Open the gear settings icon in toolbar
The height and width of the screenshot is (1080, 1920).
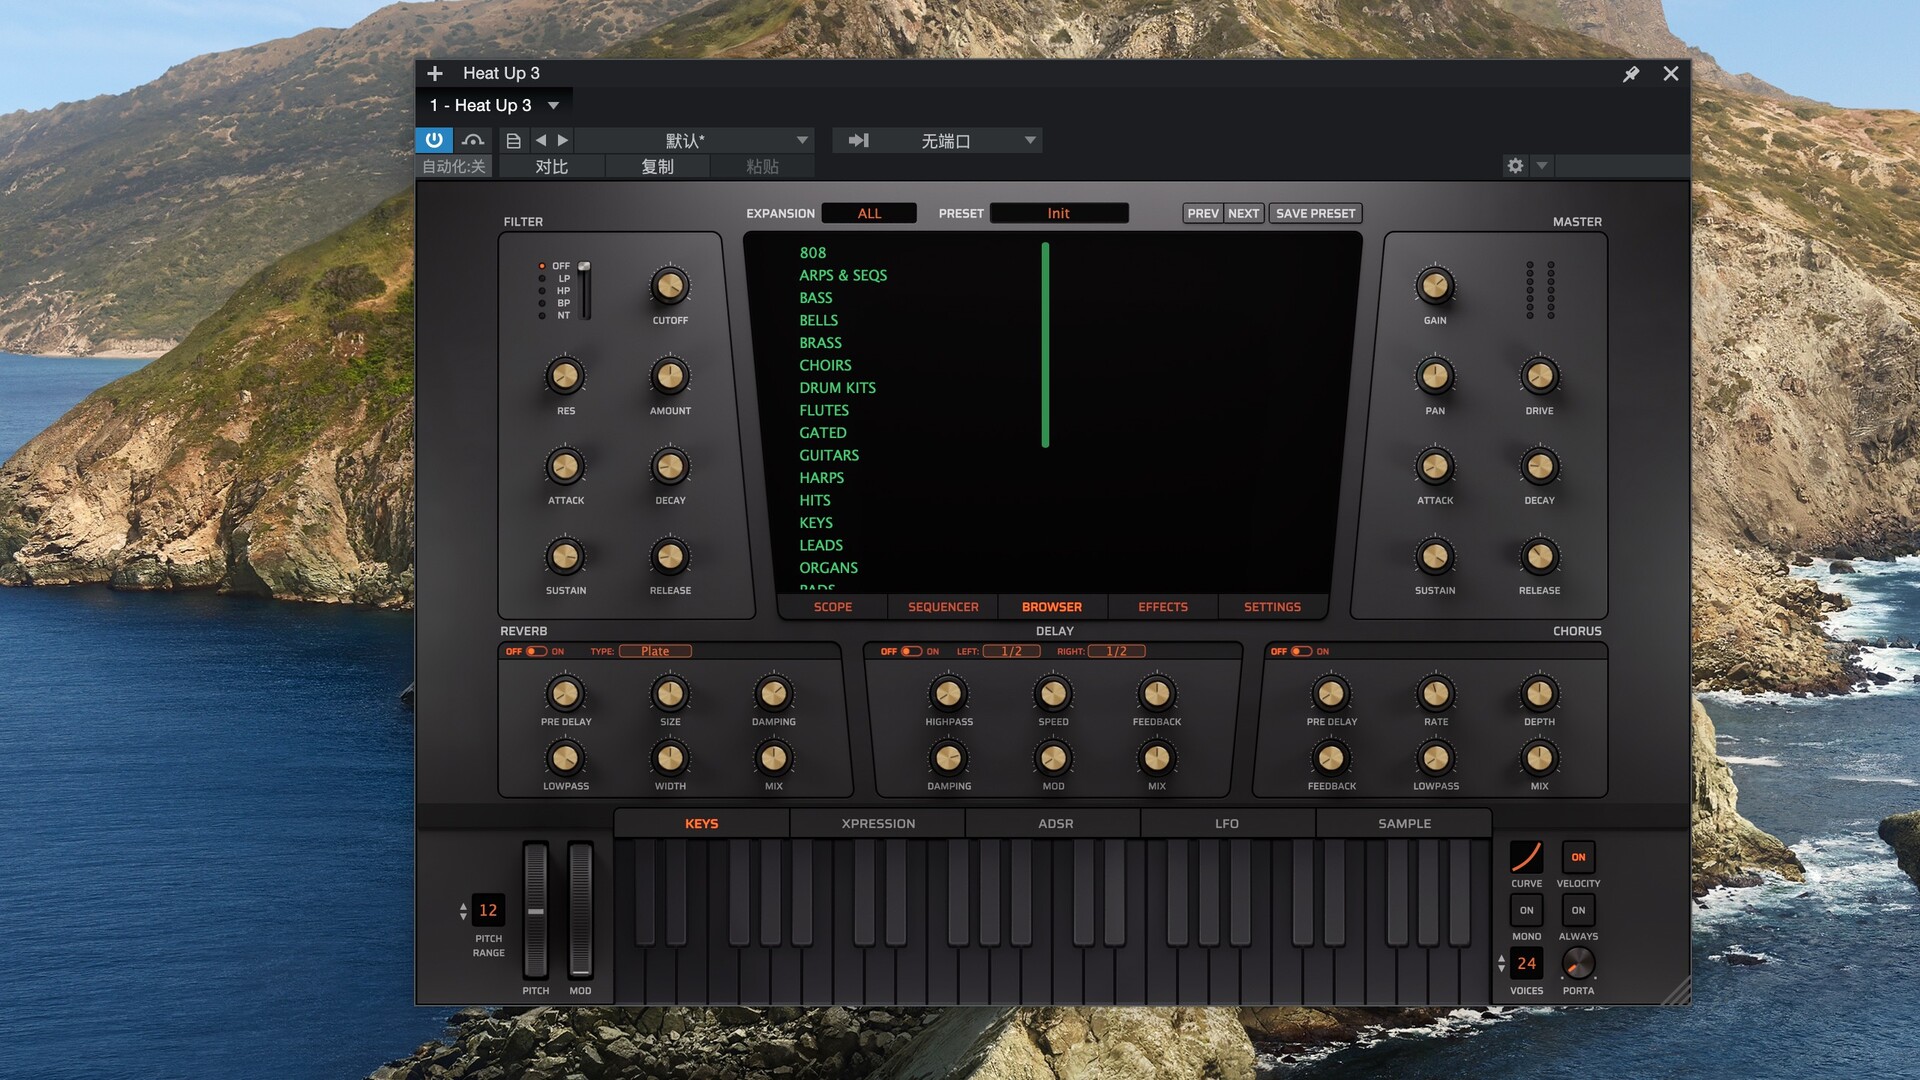click(x=1515, y=166)
